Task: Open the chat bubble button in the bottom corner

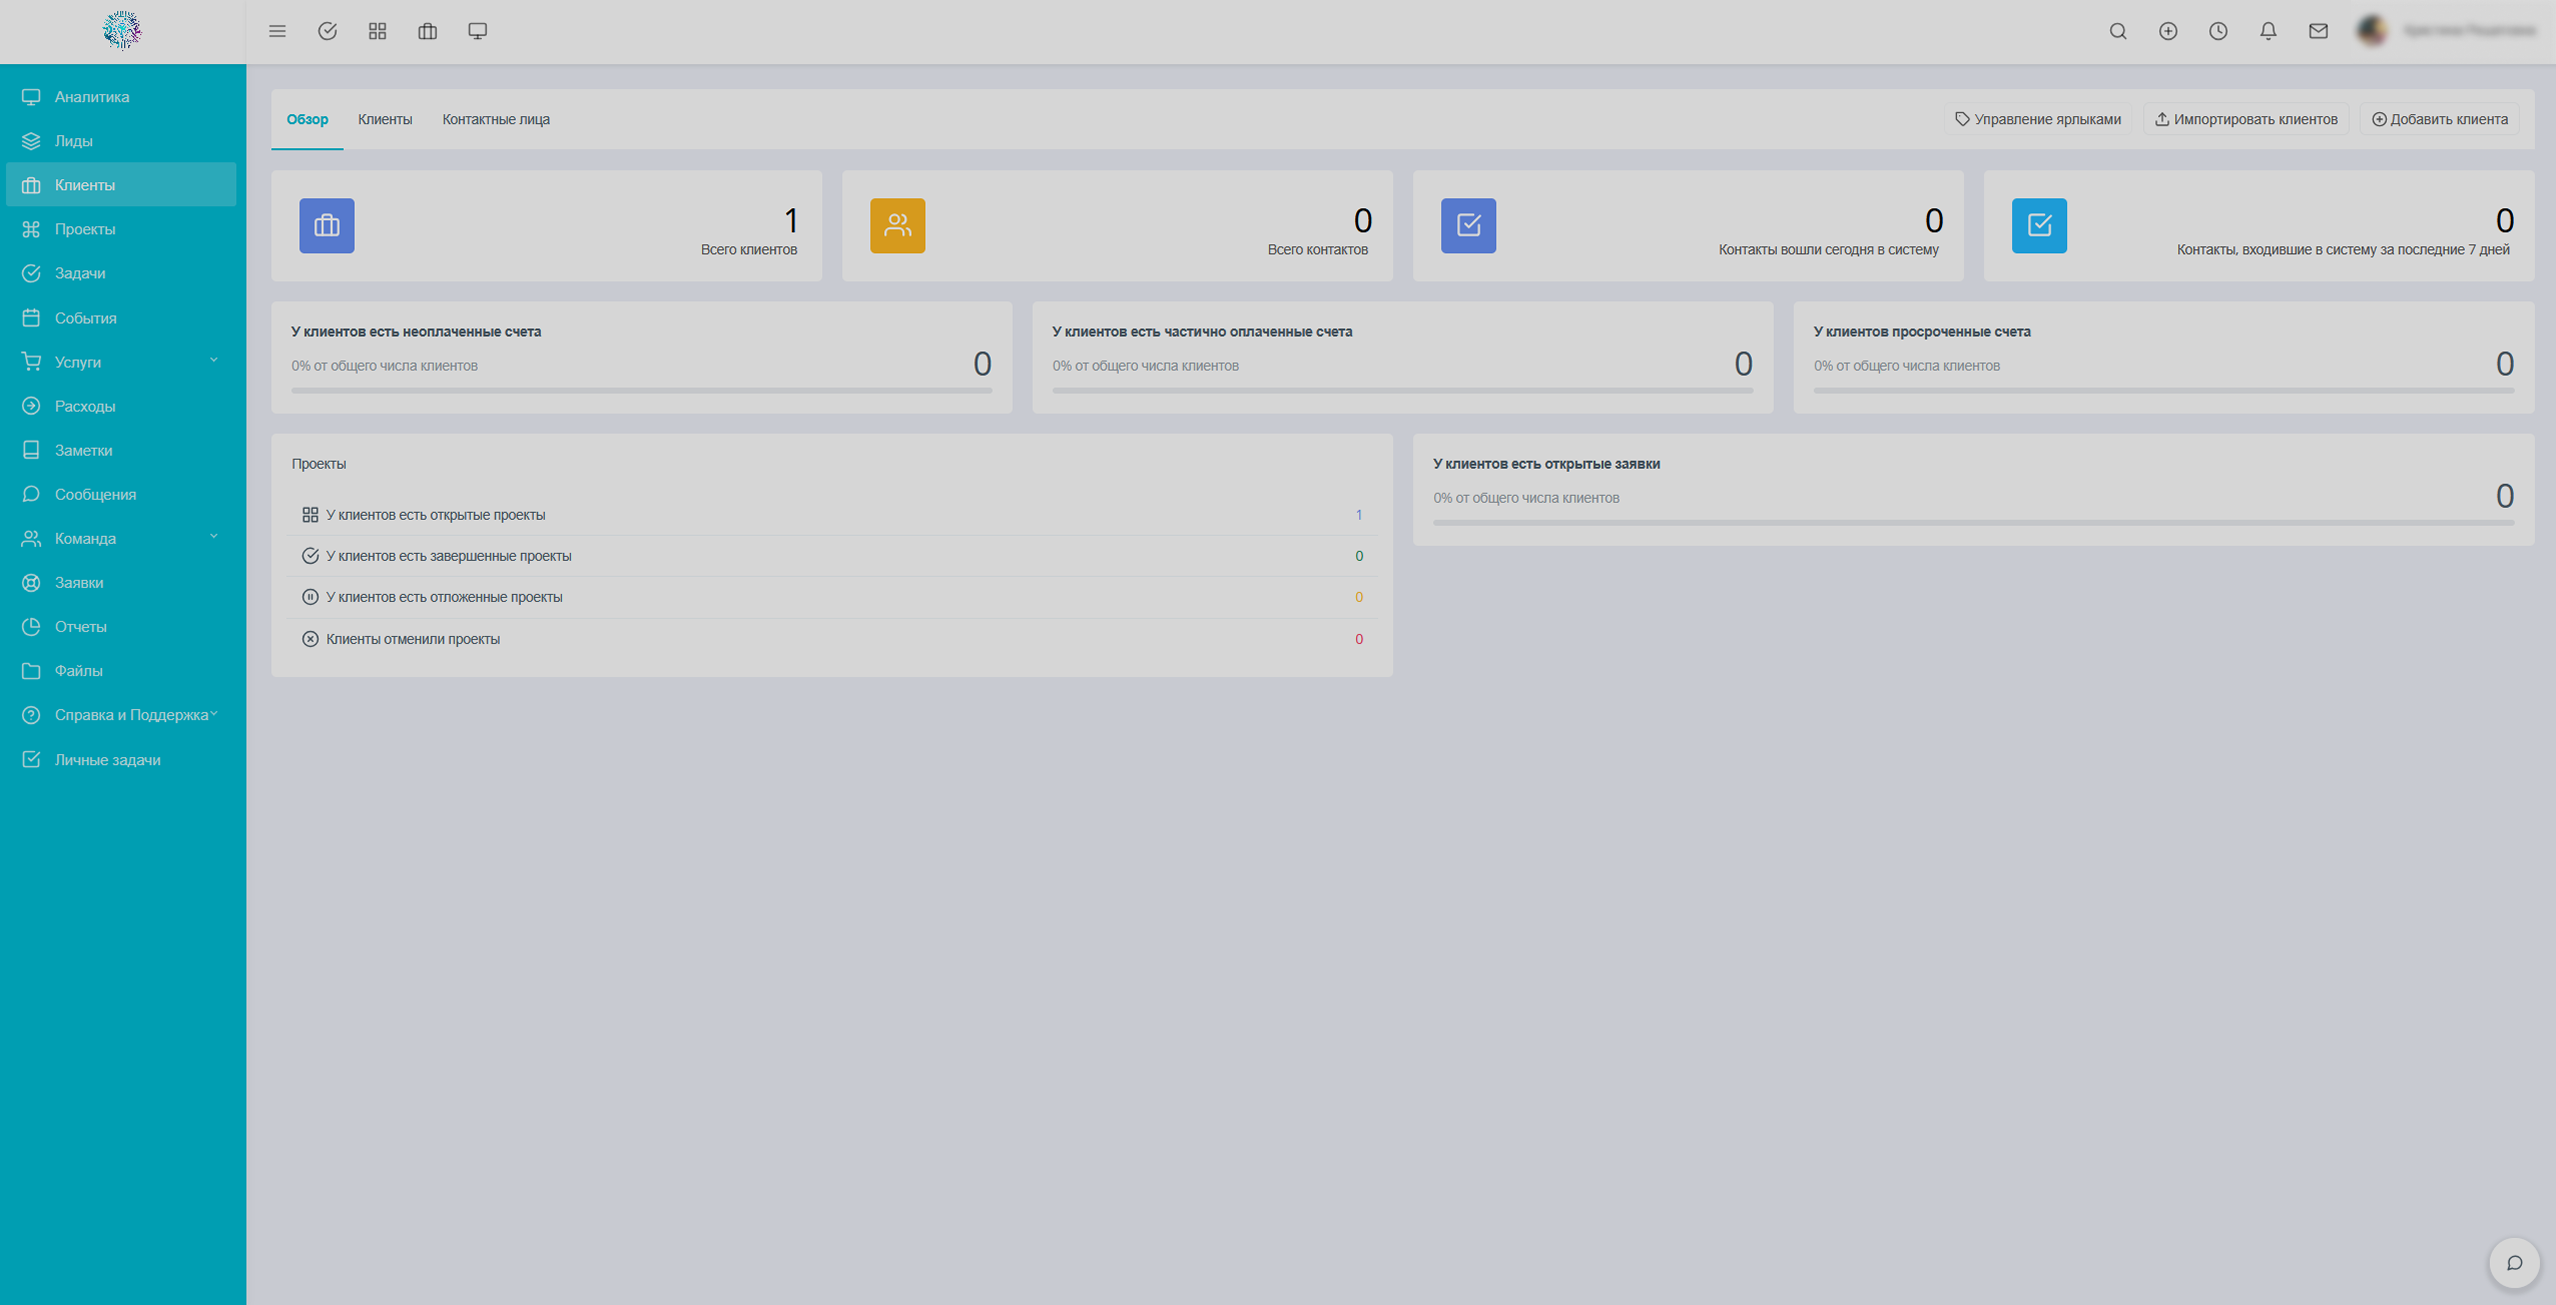Action: click(x=2513, y=1263)
